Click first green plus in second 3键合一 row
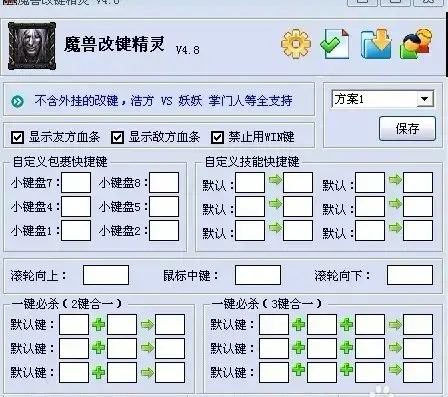448x397 pixels. click(298, 348)
